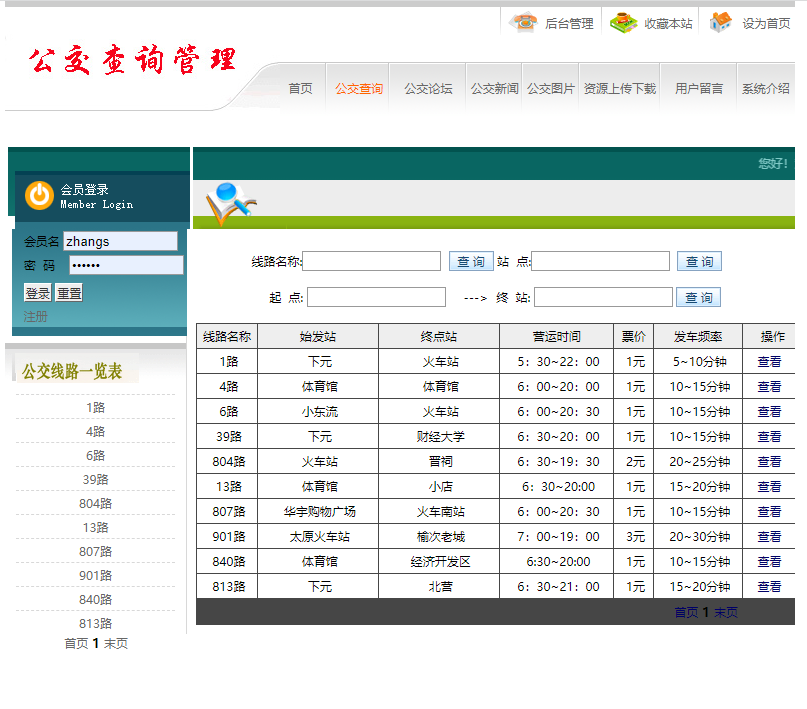Image resolution: width=807 pixels, height=709 pixels.
Task: Select 840路 in the sidebar route list
Action: (x=96, y=599)
